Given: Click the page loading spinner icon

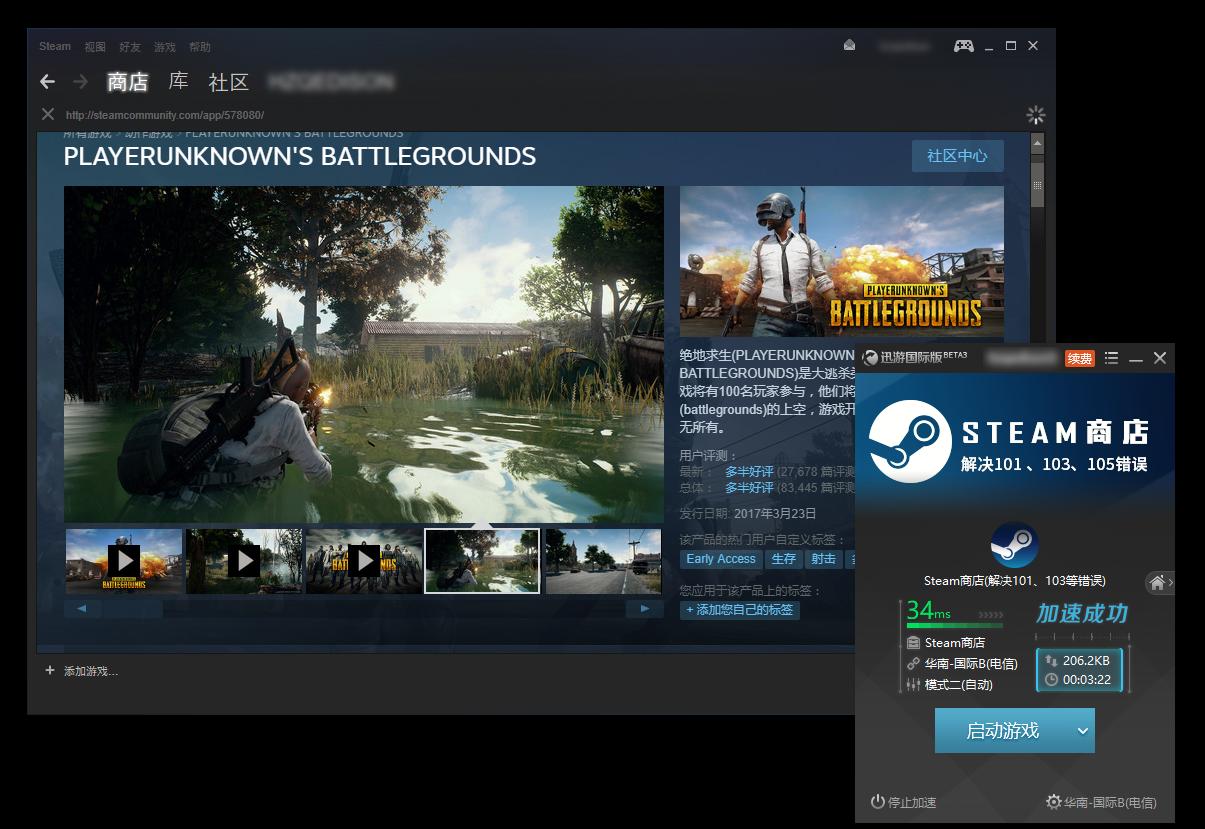Looking at the screenshot, I should tap(1036, 115).
